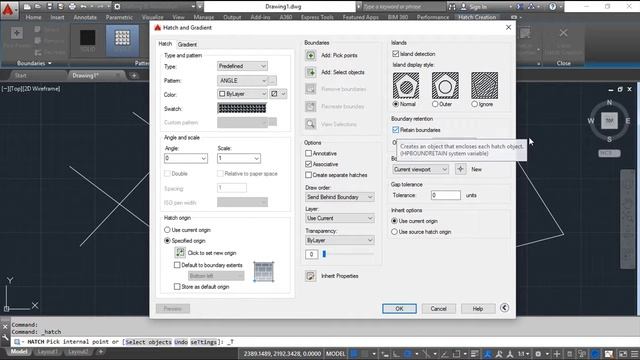Expand the Boundaries ribbon panel

coord(34,63)
